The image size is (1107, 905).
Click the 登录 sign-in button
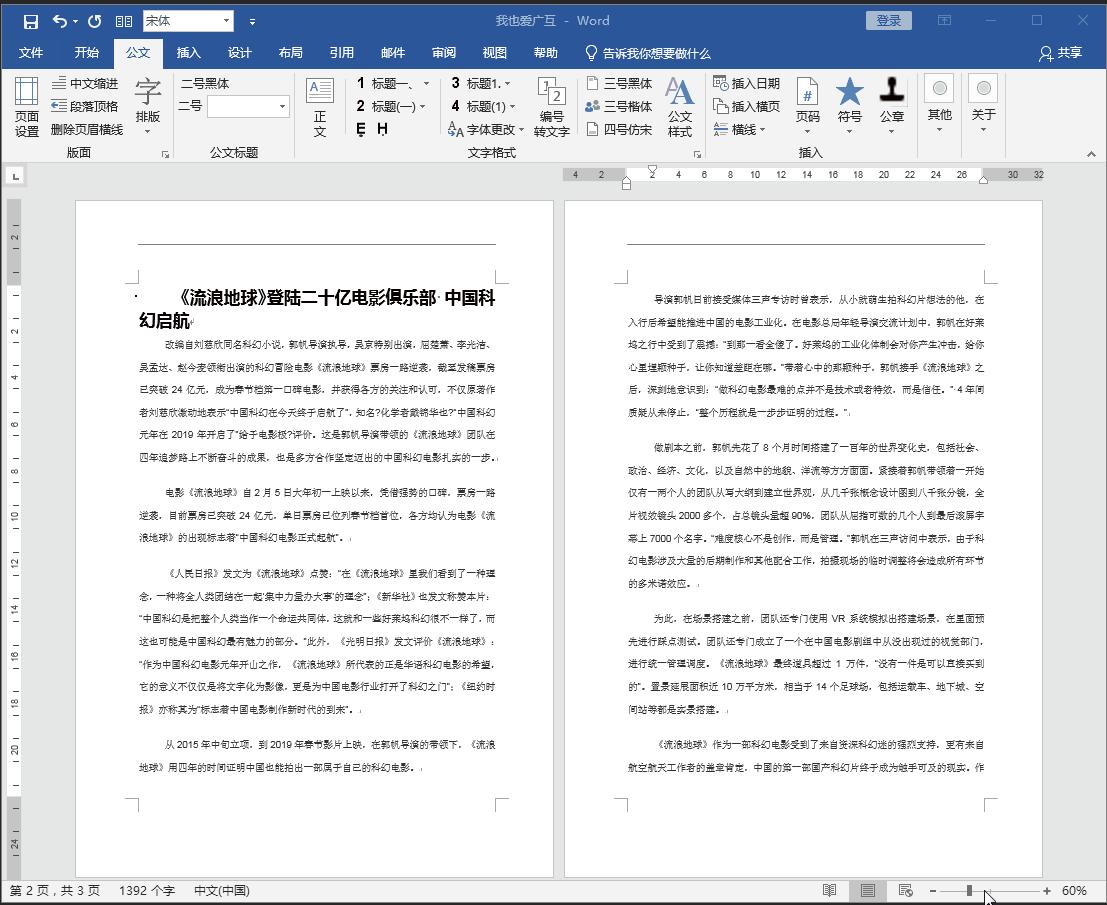click(x=888, y=19)
